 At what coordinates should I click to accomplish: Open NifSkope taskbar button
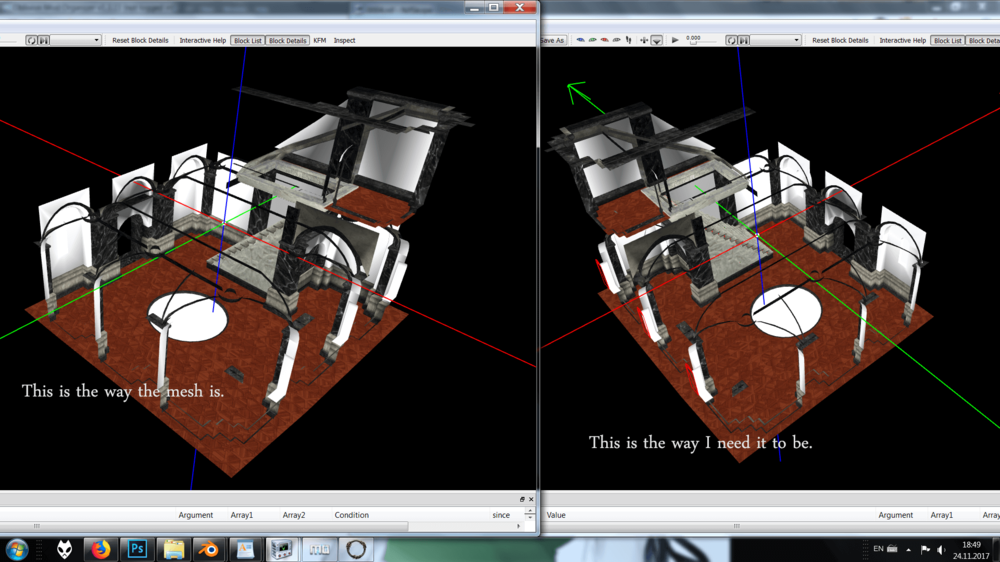[x=282, y=549]
